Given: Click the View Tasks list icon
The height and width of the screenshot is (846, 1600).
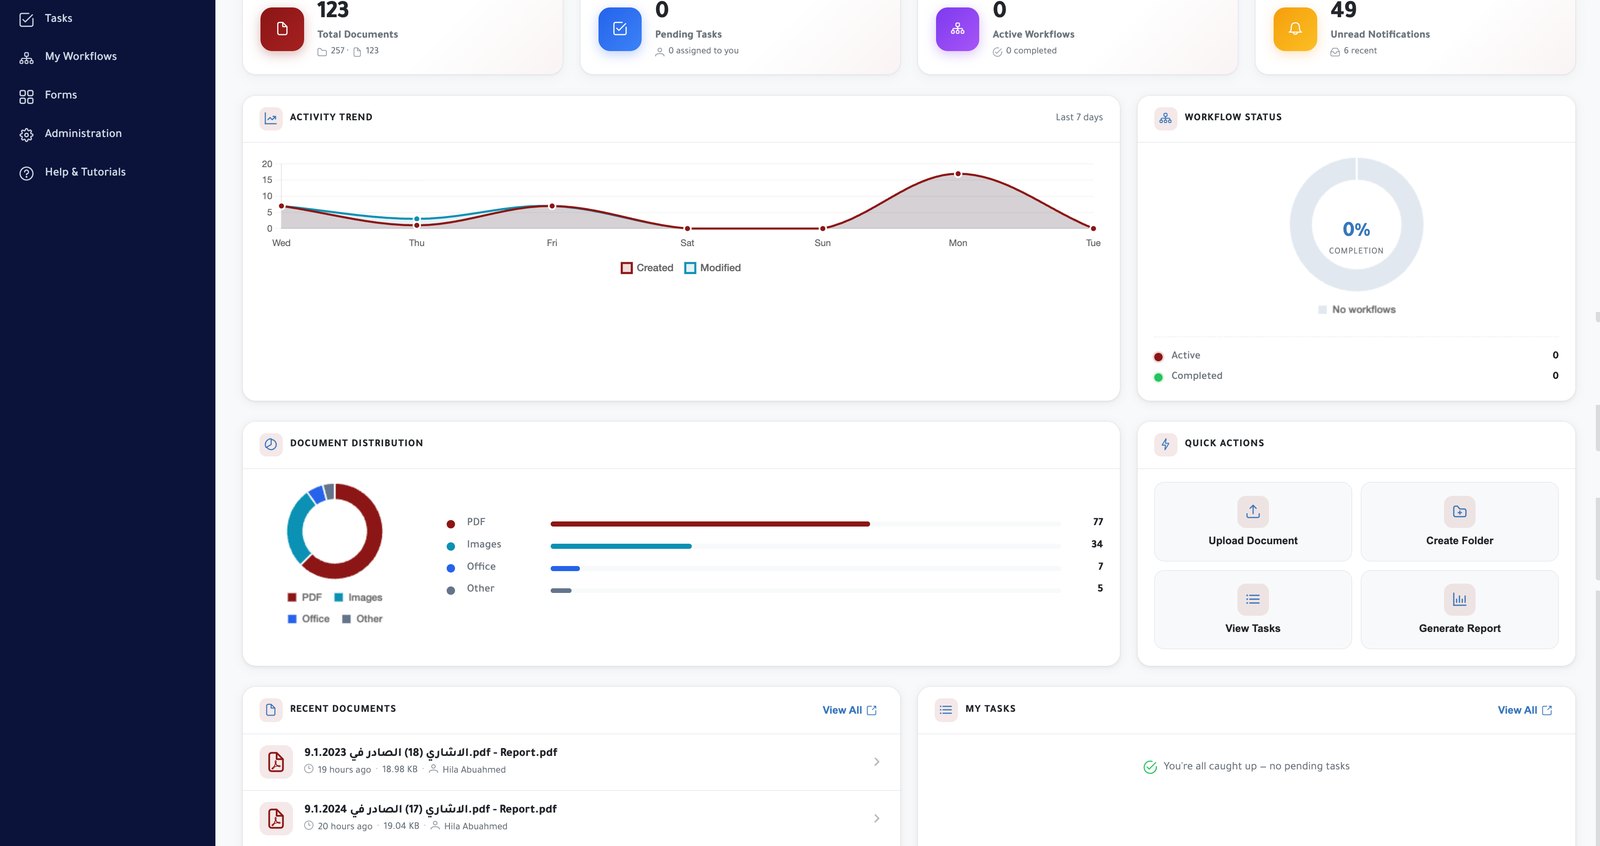Looking at the screenshot, I should point(1253,599).
